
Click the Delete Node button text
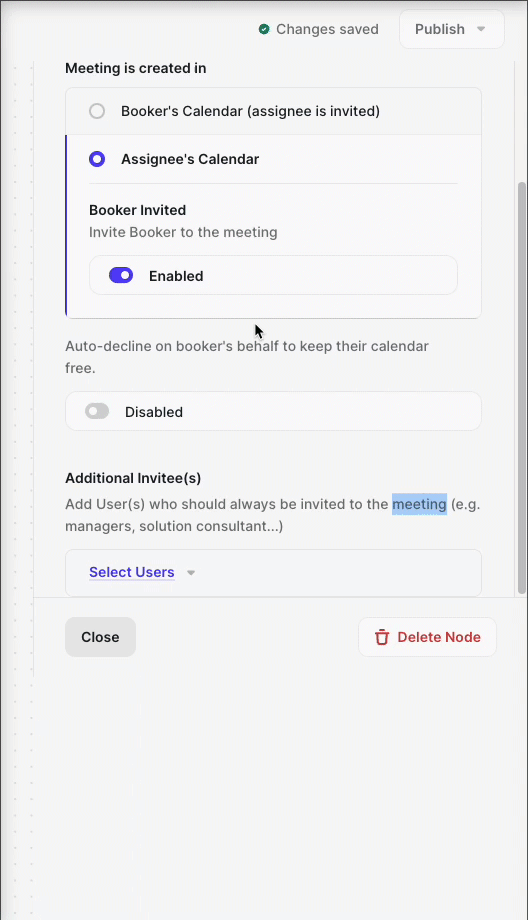pyautogui.click(x=439, y=637)
